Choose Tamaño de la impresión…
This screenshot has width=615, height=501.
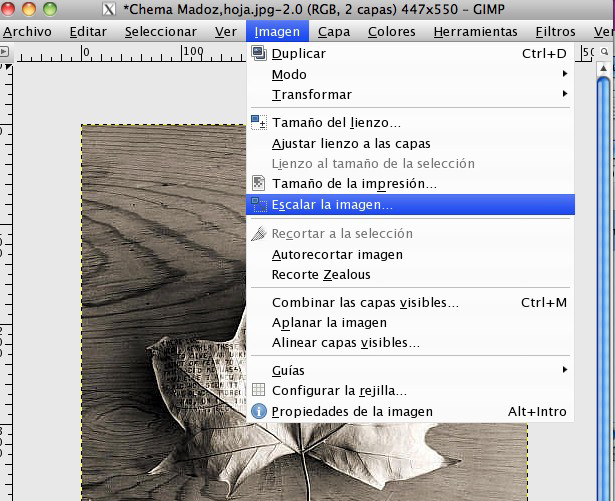[x=410, y=183]
